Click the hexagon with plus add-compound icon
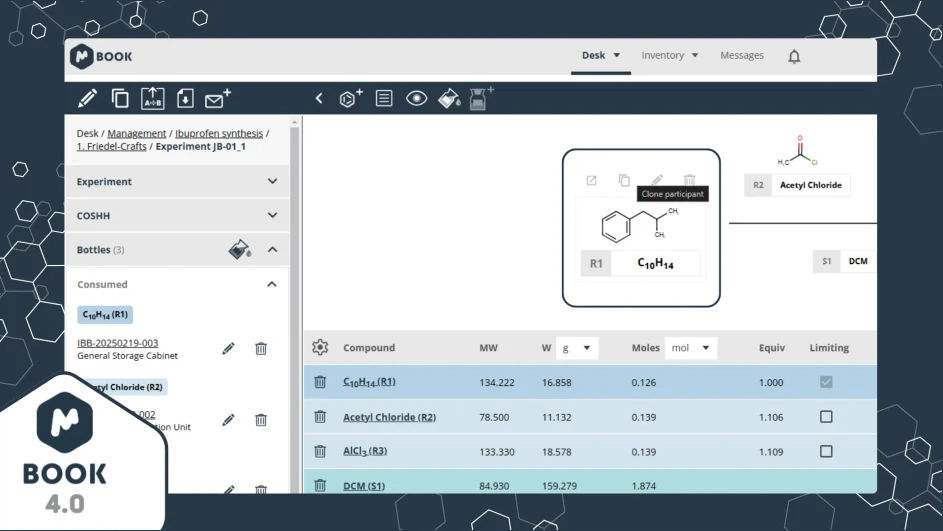The height and width of the screenshot is (531, 943). pos(351,98)
